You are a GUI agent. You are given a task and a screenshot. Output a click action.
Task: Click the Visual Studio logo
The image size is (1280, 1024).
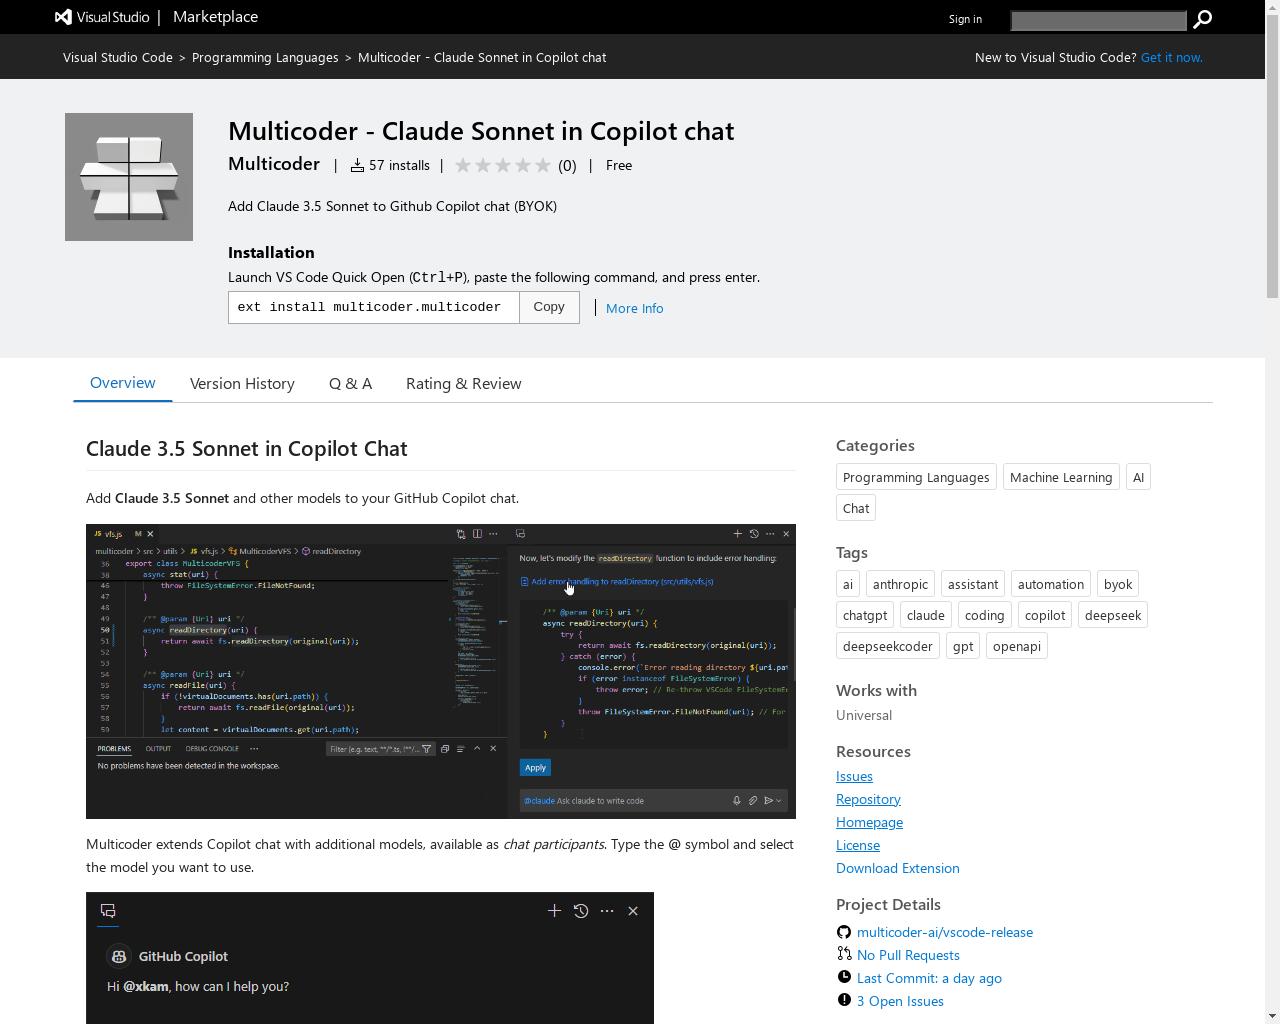pyautogui.click(x=101, y=17)
